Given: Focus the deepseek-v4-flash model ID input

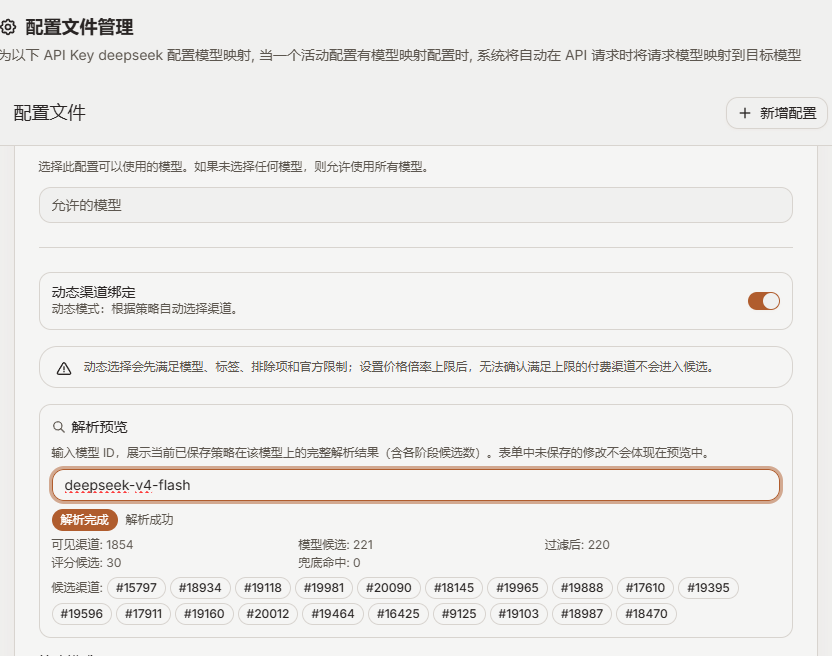Looking at the screenshot, I should tap(415, 485).
